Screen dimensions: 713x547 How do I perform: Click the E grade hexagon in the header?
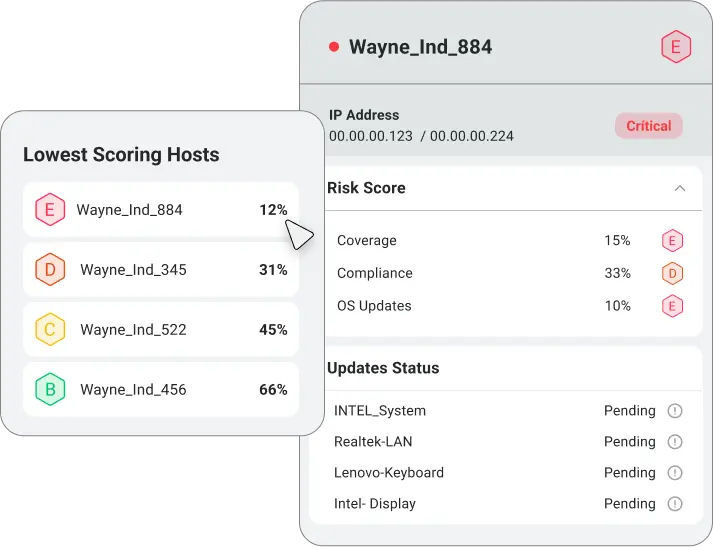(x=676, y=47)
